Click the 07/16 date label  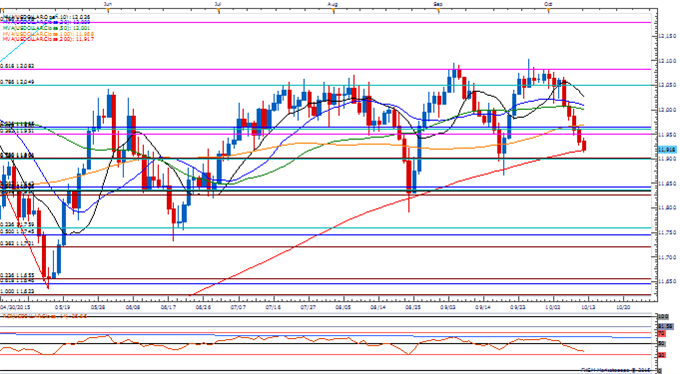tap(273, 307)
